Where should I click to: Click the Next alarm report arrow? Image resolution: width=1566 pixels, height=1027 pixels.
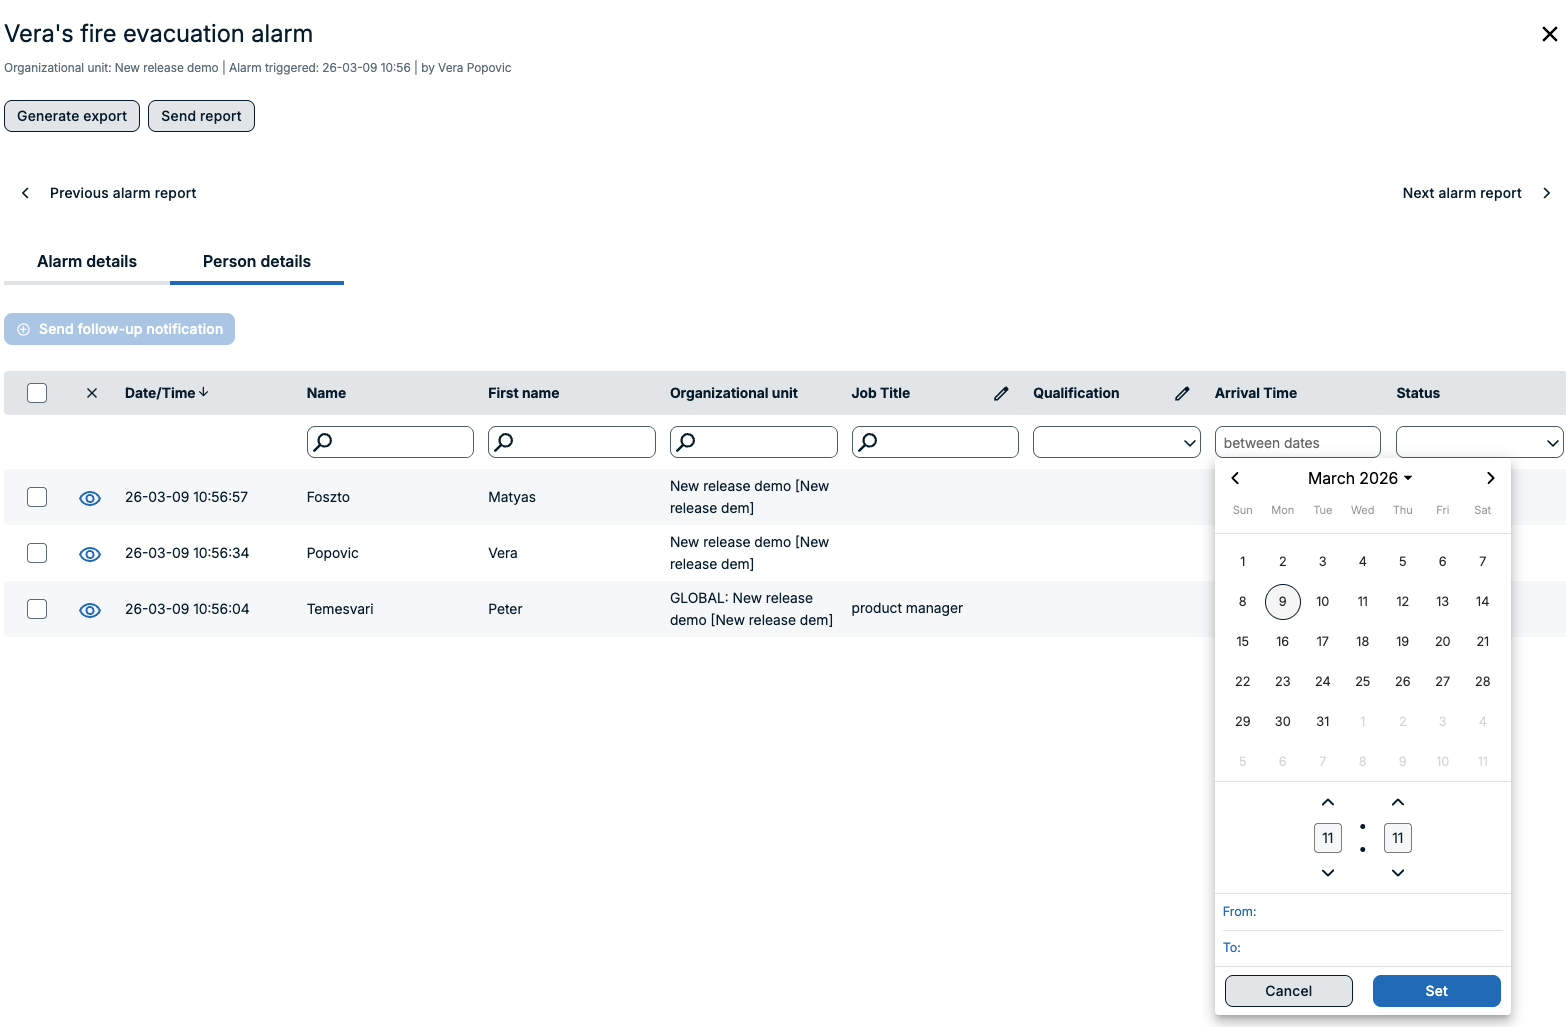(x=1546, y=193)
